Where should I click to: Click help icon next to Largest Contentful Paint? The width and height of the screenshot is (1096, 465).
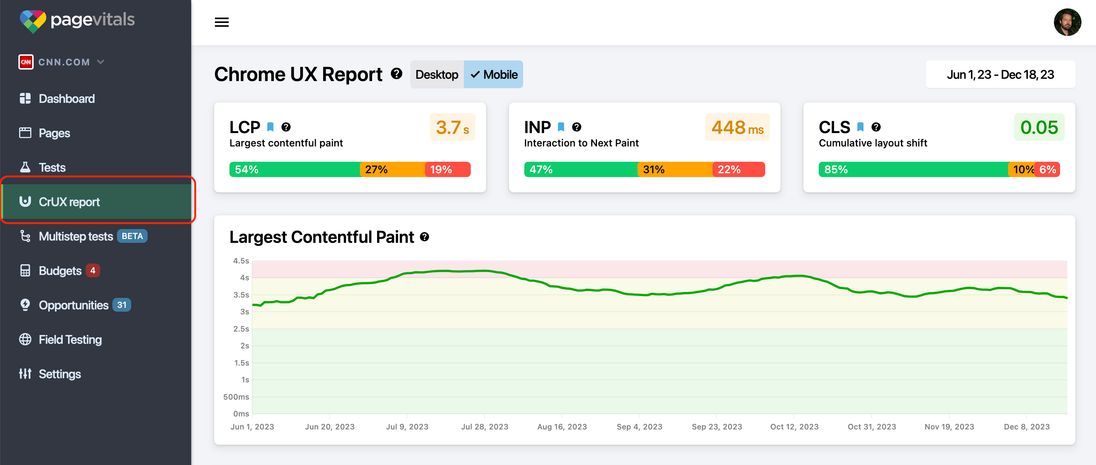(425, 237)
